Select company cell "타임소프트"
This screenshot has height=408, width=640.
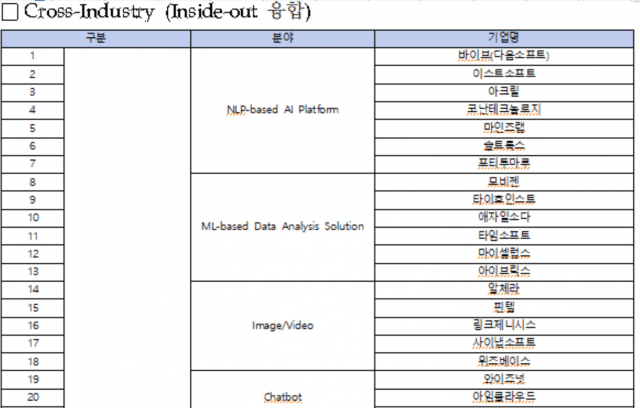point(504,236)
